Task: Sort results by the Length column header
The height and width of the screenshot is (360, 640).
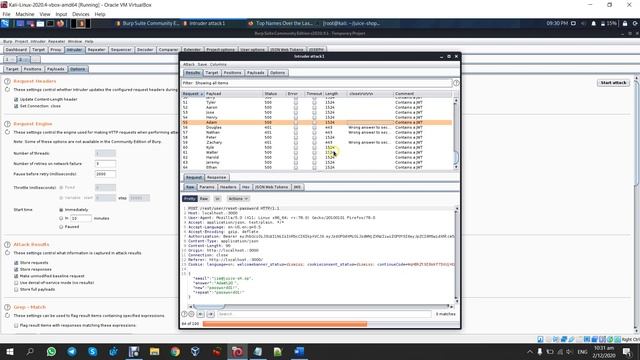Action: (x=335, y=94)
